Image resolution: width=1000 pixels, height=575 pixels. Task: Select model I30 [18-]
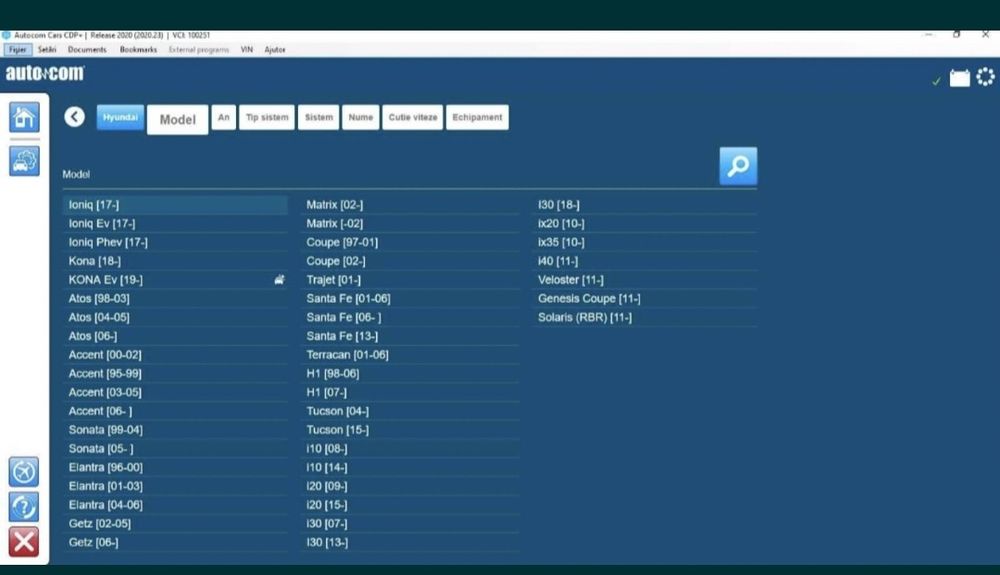click(645, 205)
